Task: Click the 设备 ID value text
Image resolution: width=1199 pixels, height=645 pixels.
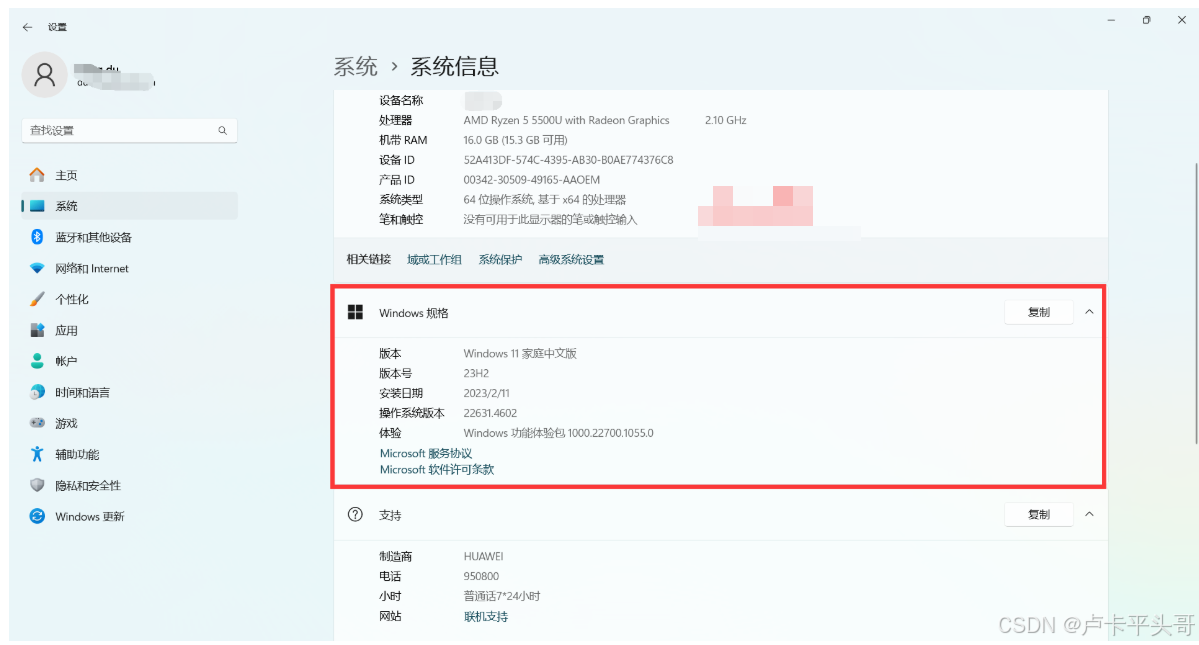Action: click(568, 160)
